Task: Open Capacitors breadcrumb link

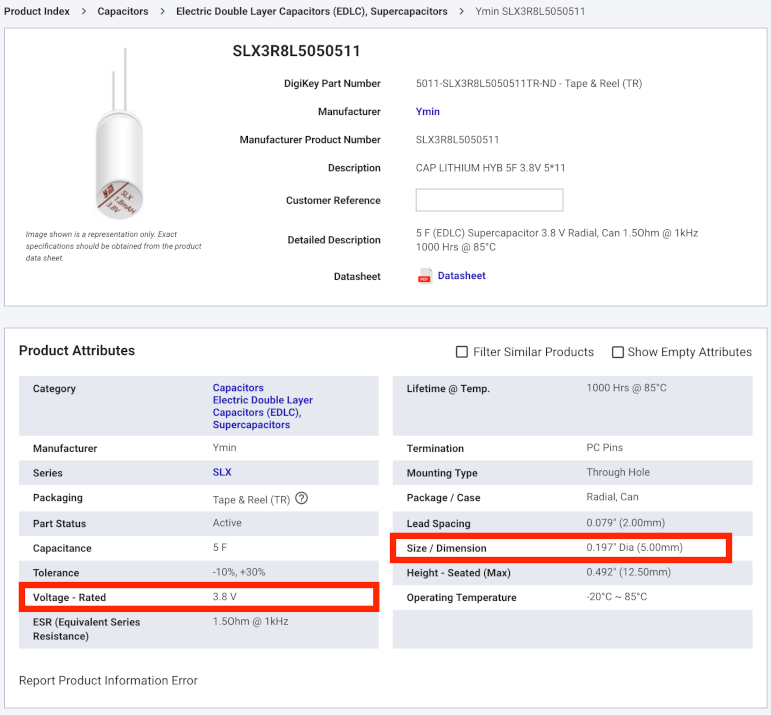Action: tap(123, 11)
